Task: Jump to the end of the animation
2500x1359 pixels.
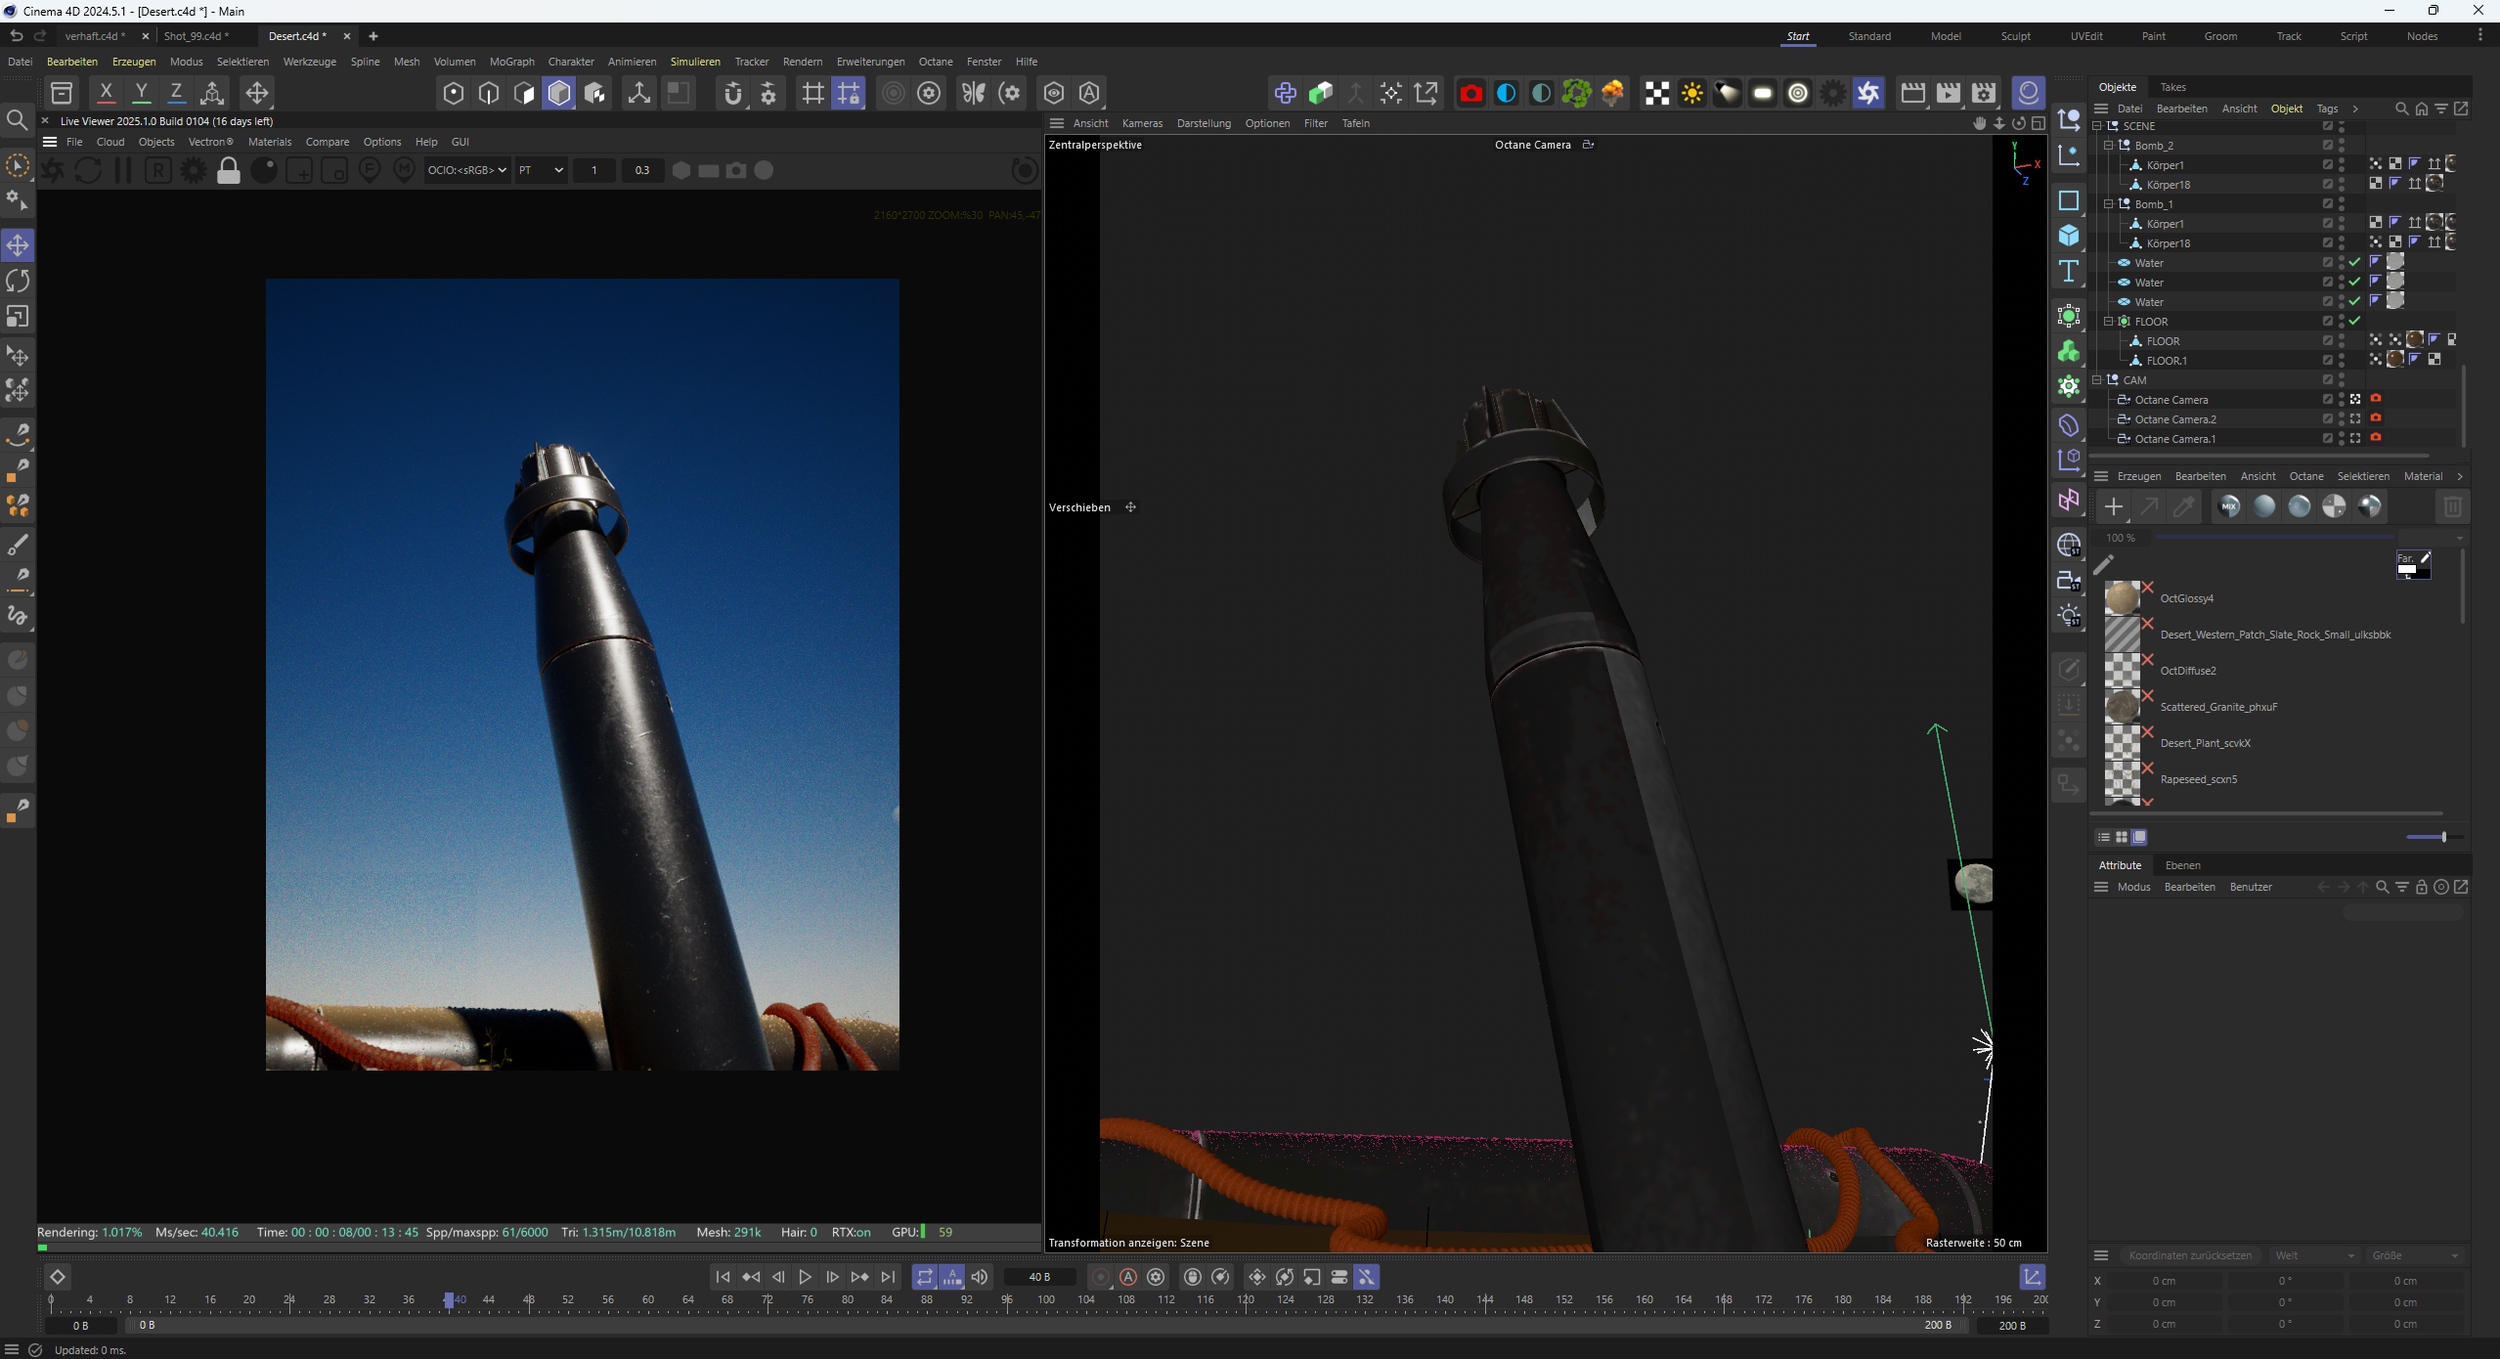Action: point(888,1277)
